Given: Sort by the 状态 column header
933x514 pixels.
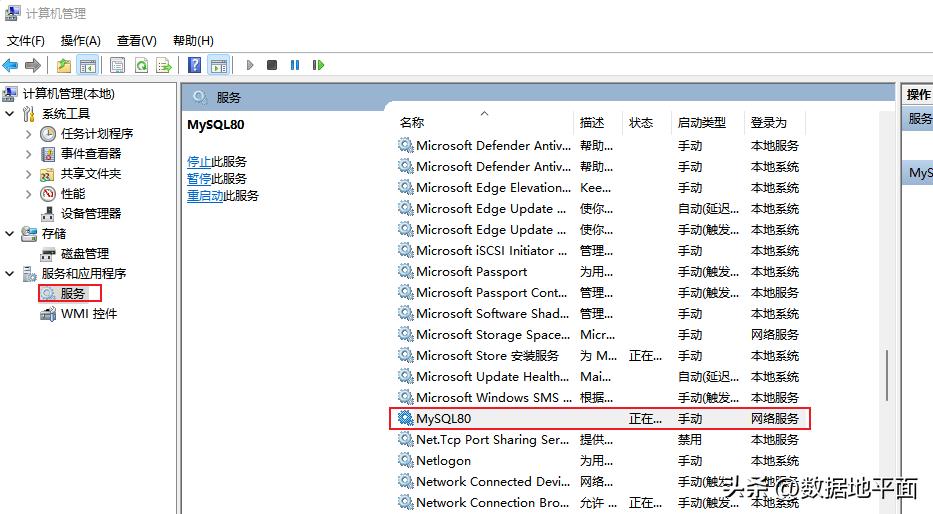Looking at the screenshot, I should (x=647, y=123).
